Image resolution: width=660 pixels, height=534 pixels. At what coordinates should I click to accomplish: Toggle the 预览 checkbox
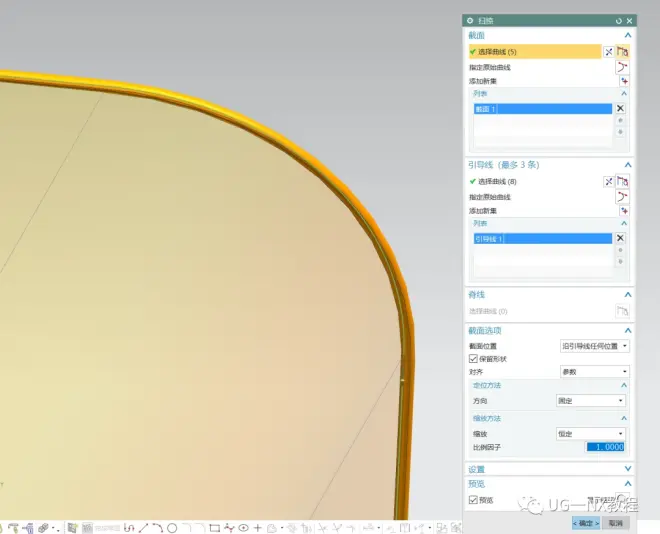pos(474,500)
